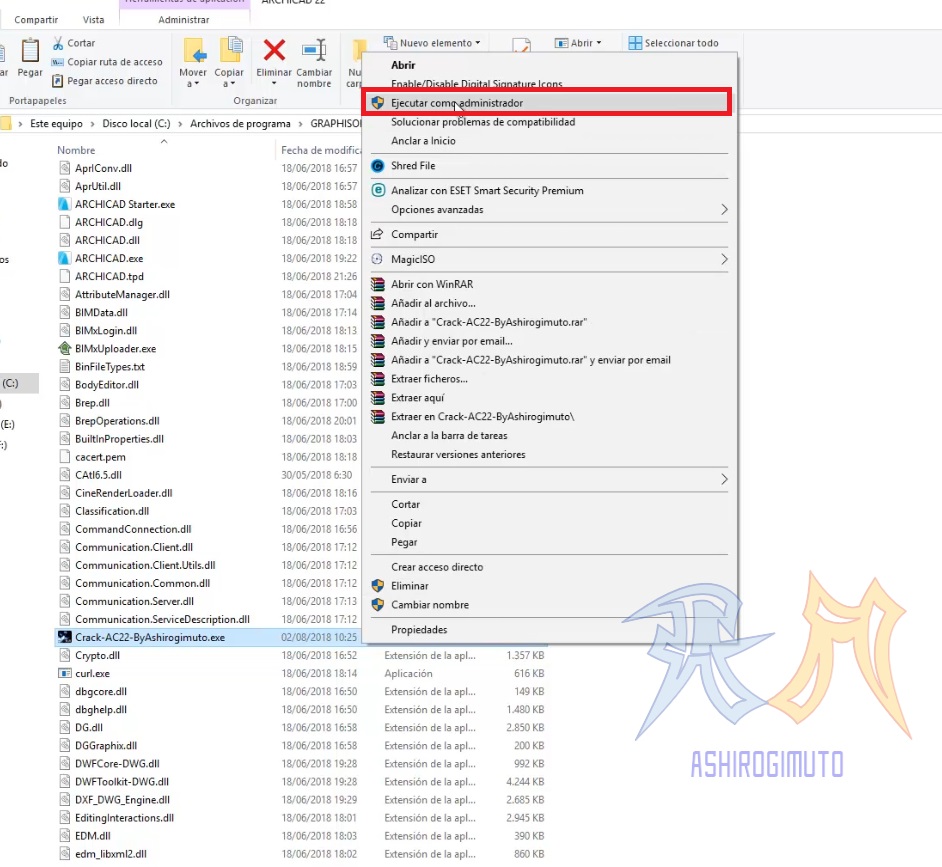The height and width of the screenshot is (867, 942).
Task: Click Pegar acceso directo
Action: click(112, 81)
